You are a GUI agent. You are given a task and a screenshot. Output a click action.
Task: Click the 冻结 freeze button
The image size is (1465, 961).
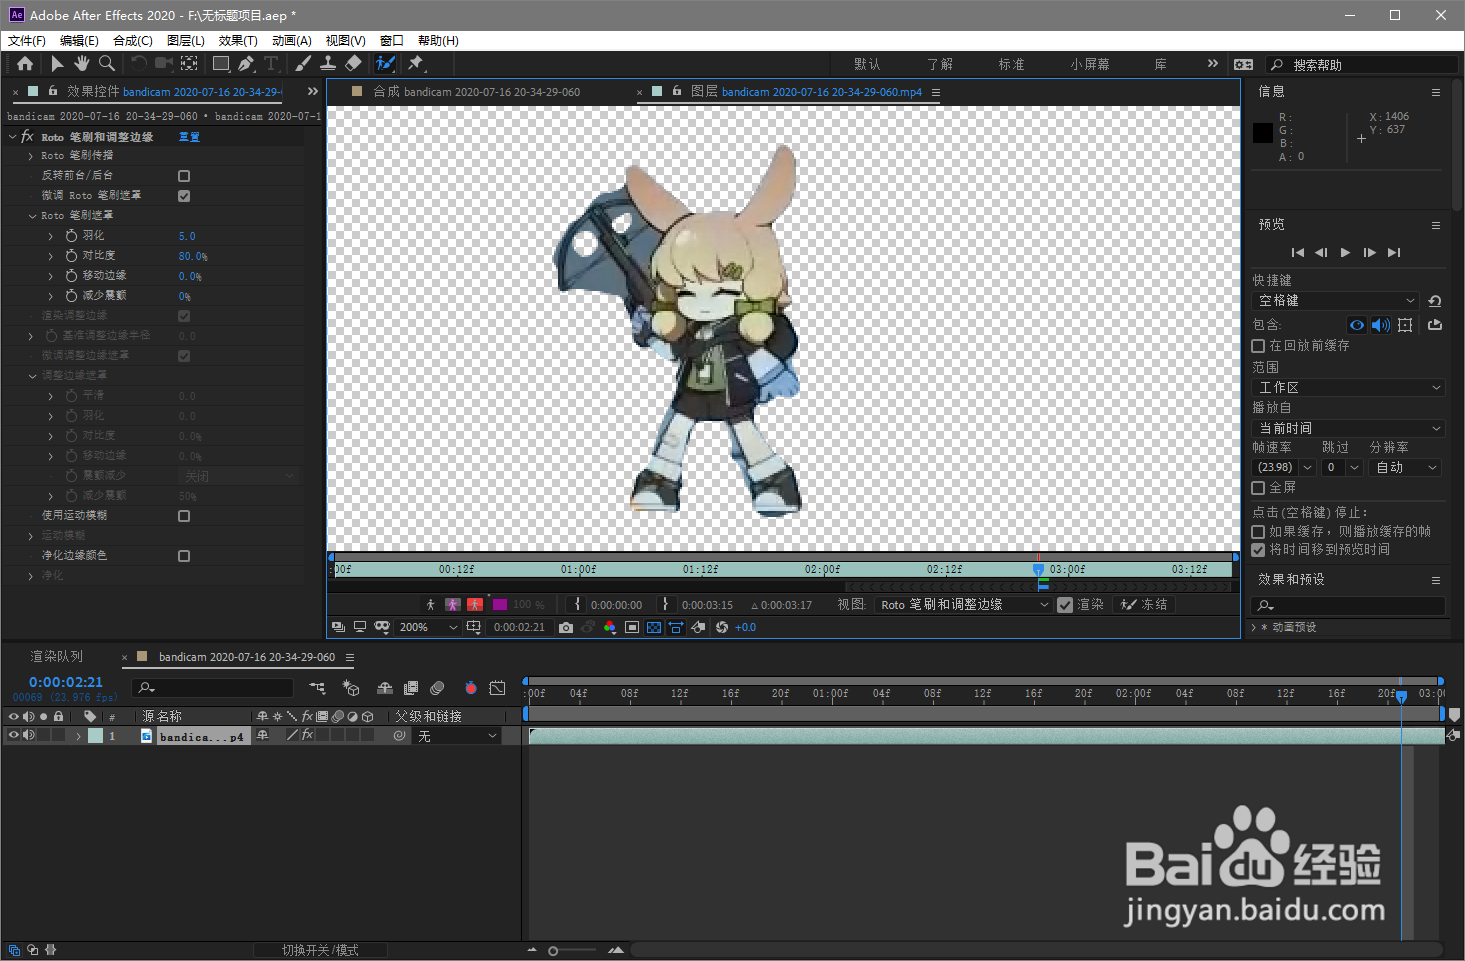click(x=1144, y=605)
